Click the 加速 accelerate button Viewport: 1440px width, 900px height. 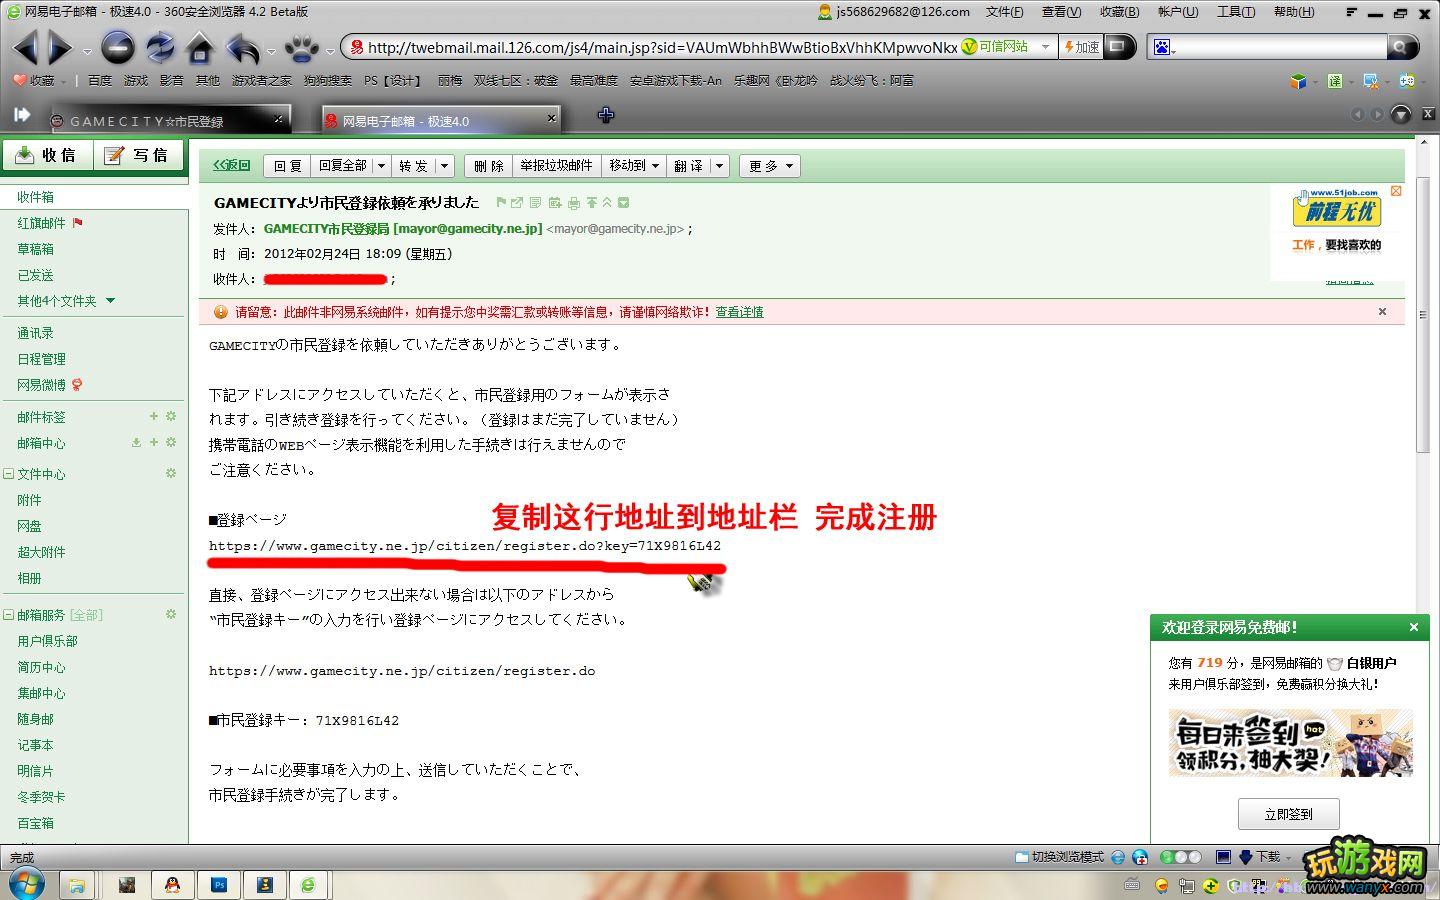click(x=1081, y=47)
